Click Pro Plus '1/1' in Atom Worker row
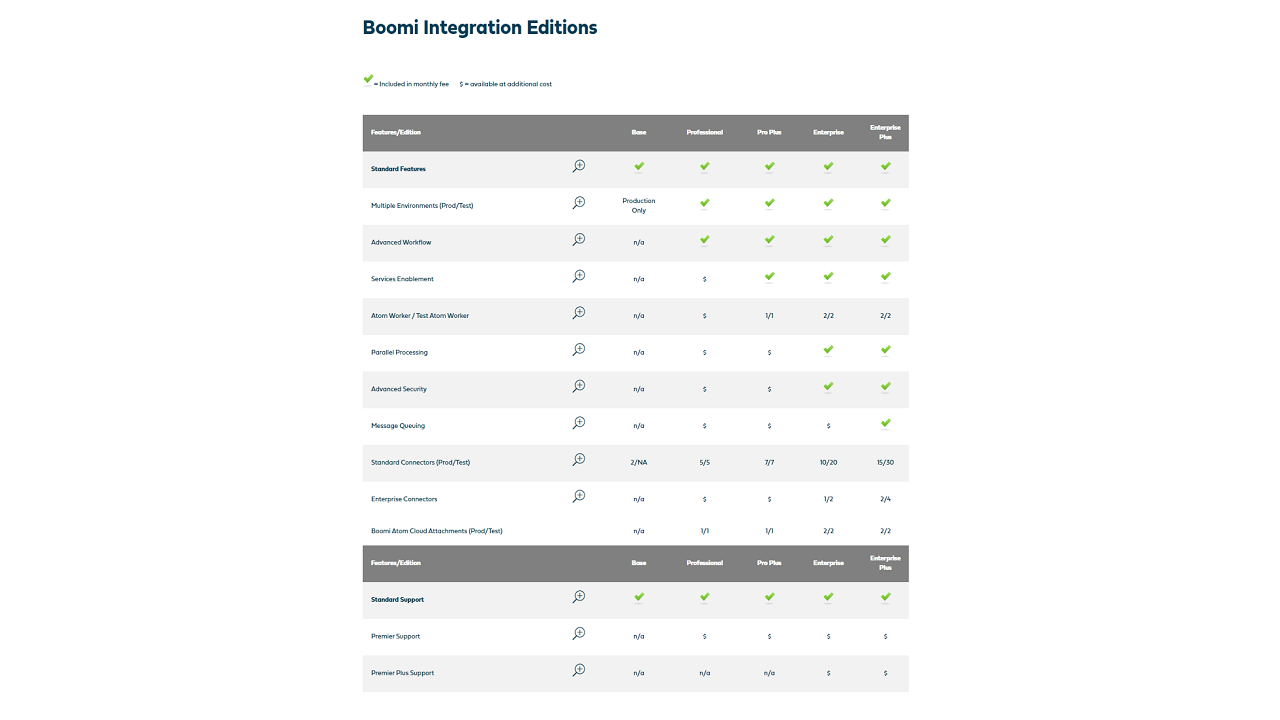 [x=769, y=316]
